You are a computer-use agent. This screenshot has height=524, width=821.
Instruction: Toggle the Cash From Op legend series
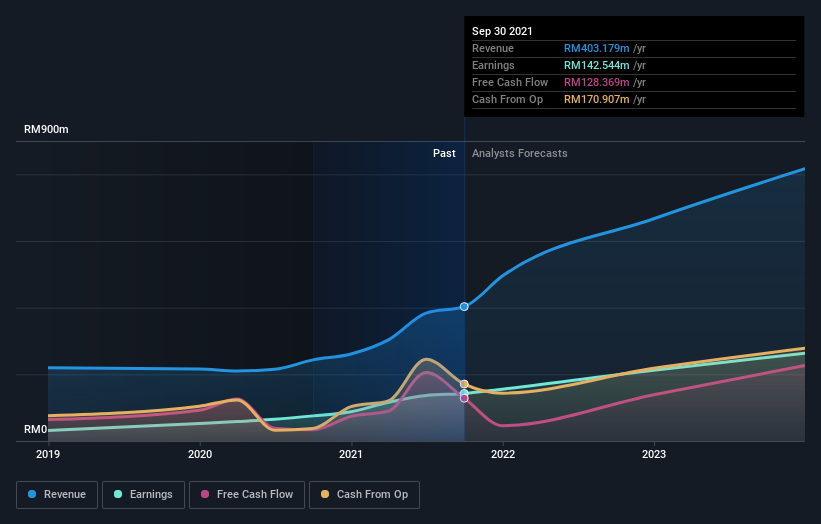click(364, 495)
